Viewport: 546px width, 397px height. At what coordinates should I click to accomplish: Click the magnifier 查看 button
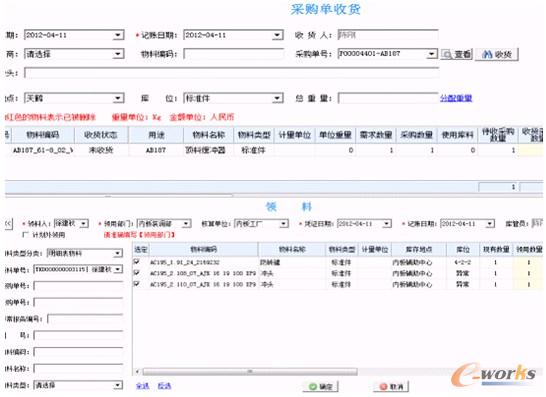(457, 54)
